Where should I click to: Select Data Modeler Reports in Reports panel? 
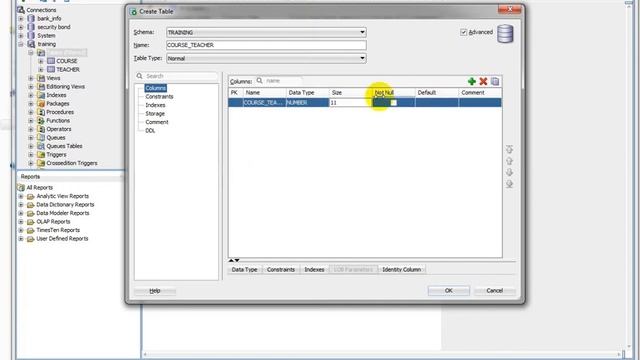62,213
